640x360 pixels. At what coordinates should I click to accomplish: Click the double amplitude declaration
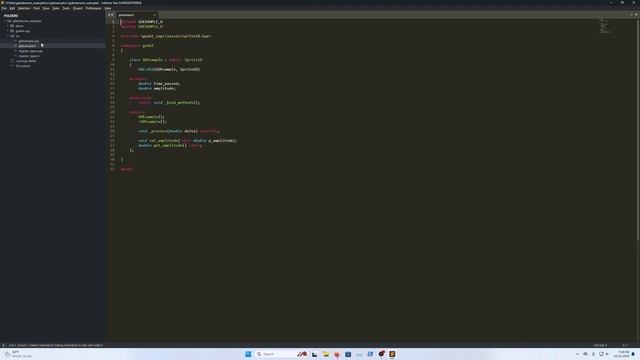tap(157, 88)
